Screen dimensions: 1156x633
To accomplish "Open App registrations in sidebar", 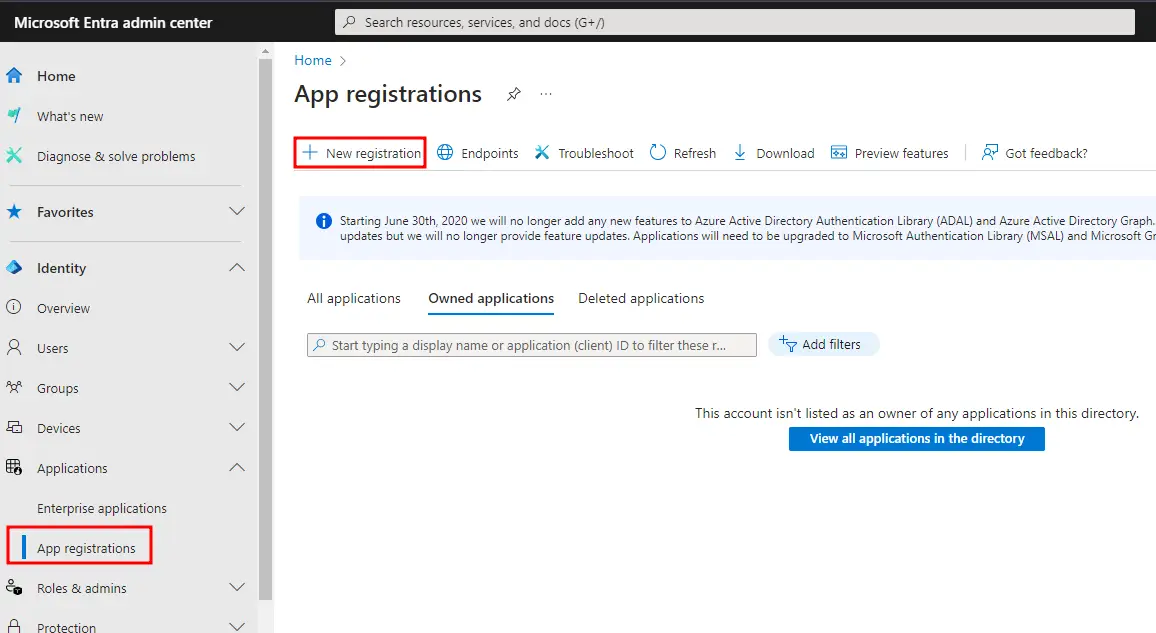I will pyautogui.click(x=86, y=548).
